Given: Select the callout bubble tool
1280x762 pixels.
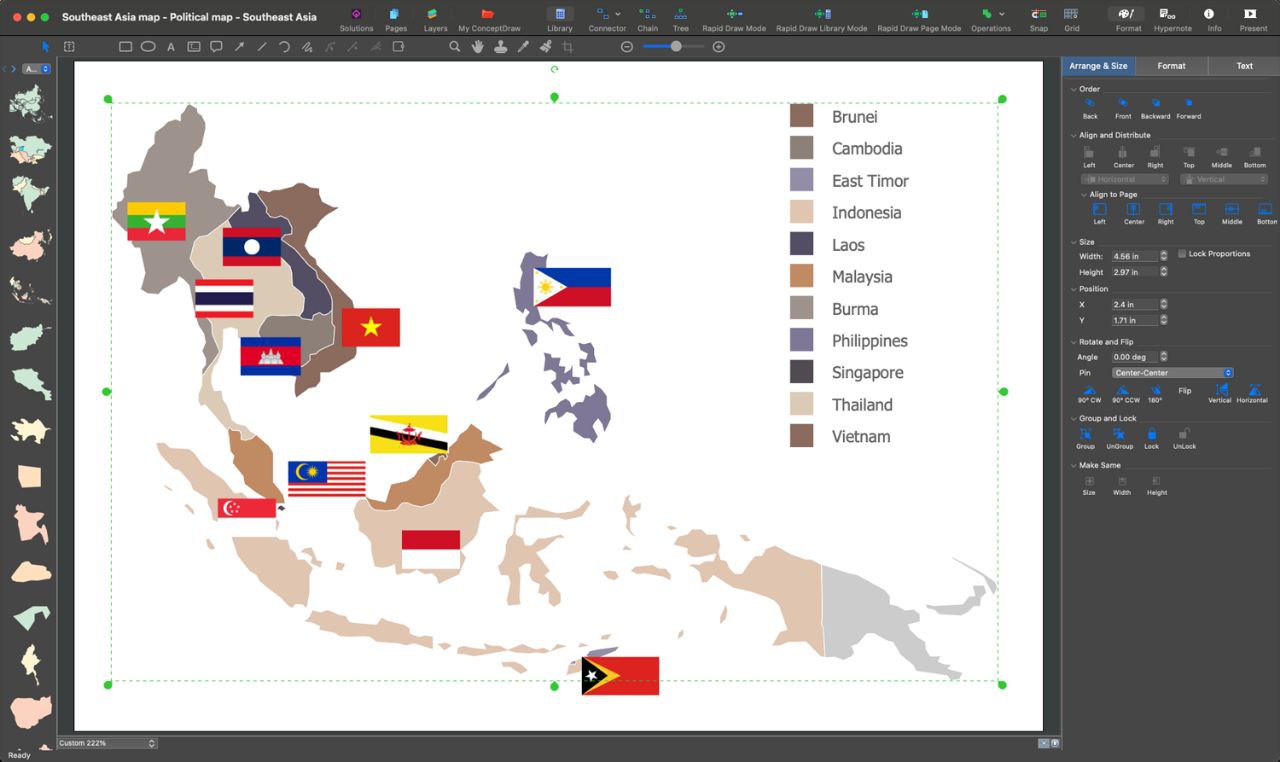Looking at the screenshot, I should point(216,47).
